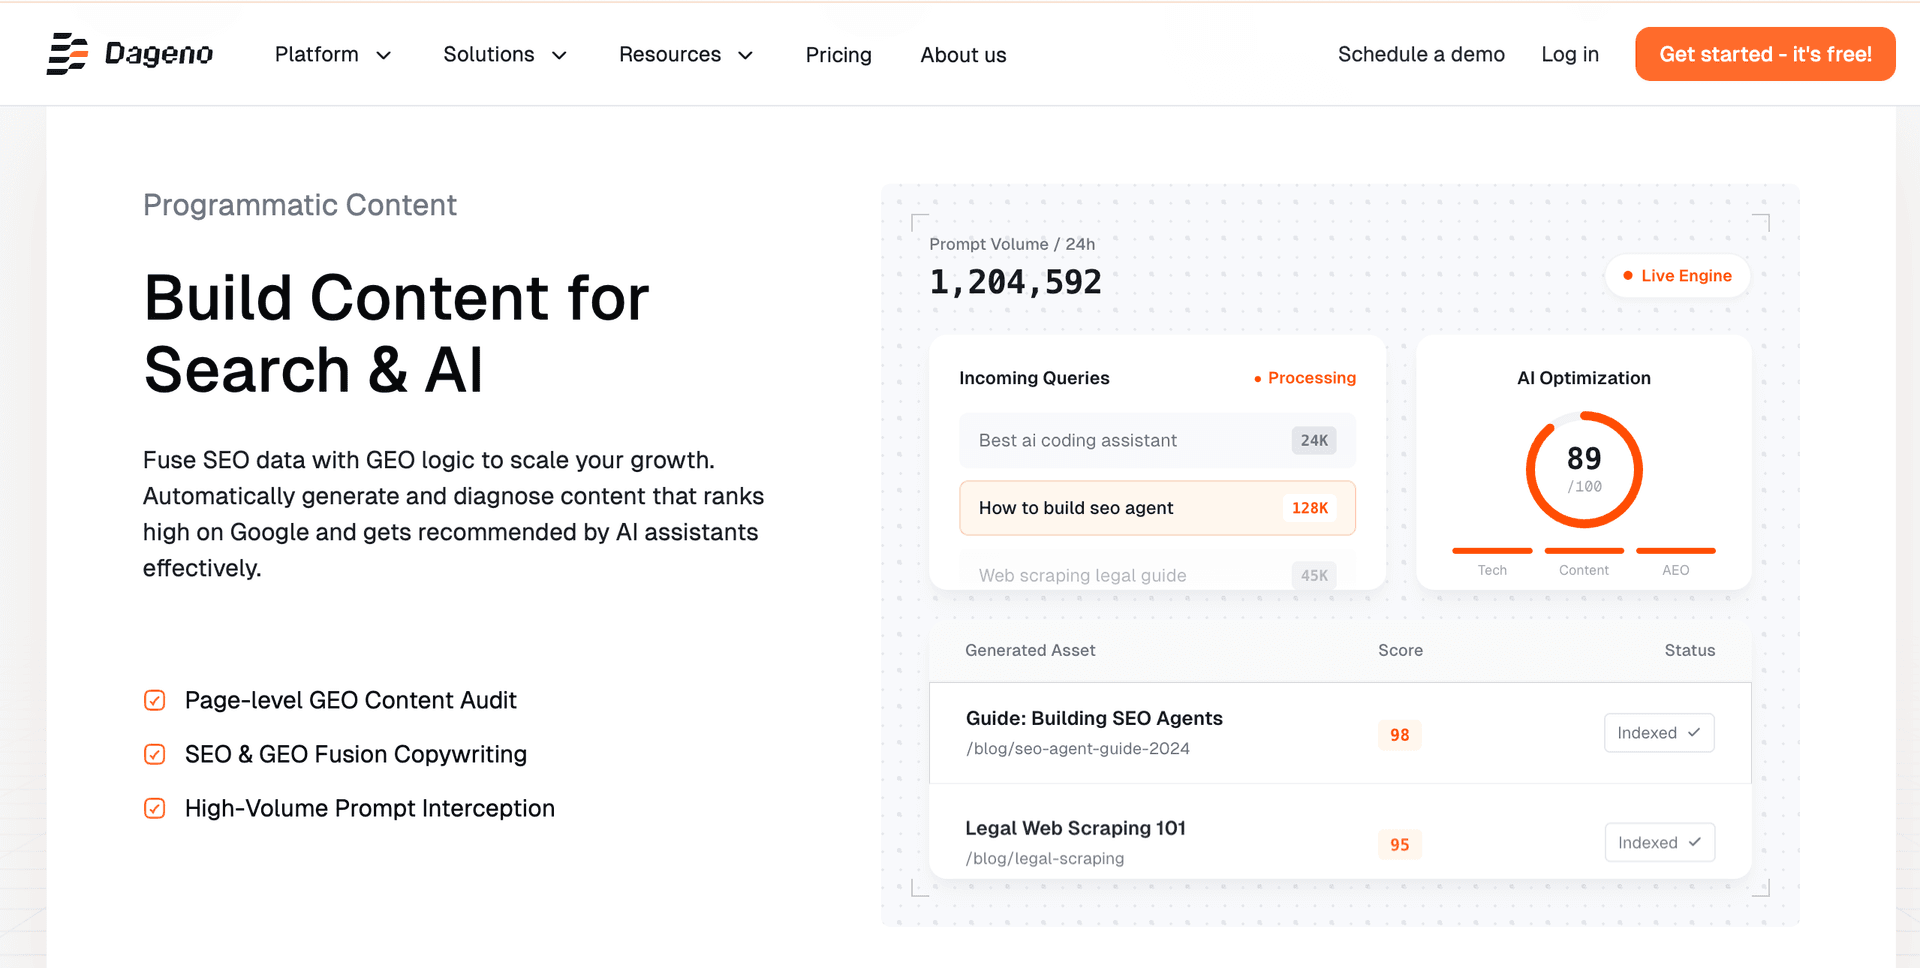
Task: Click the Dageno logo icon
Action: [67, 54]
